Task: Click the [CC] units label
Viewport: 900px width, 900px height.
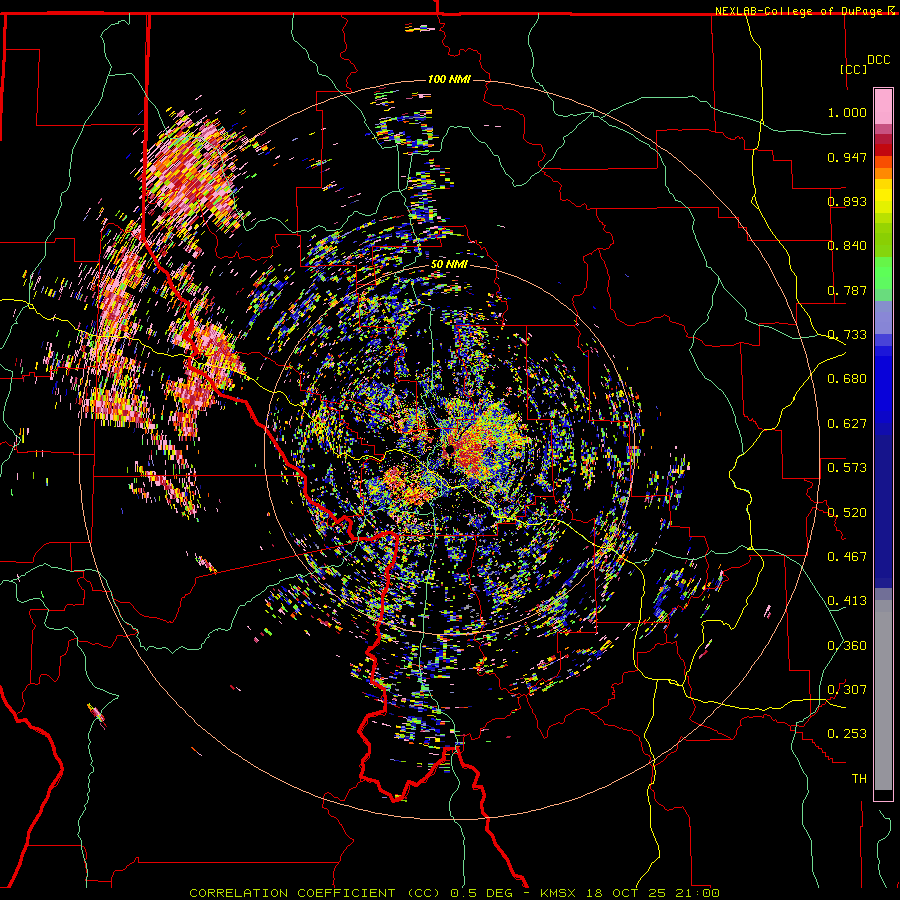Action: 854,69
